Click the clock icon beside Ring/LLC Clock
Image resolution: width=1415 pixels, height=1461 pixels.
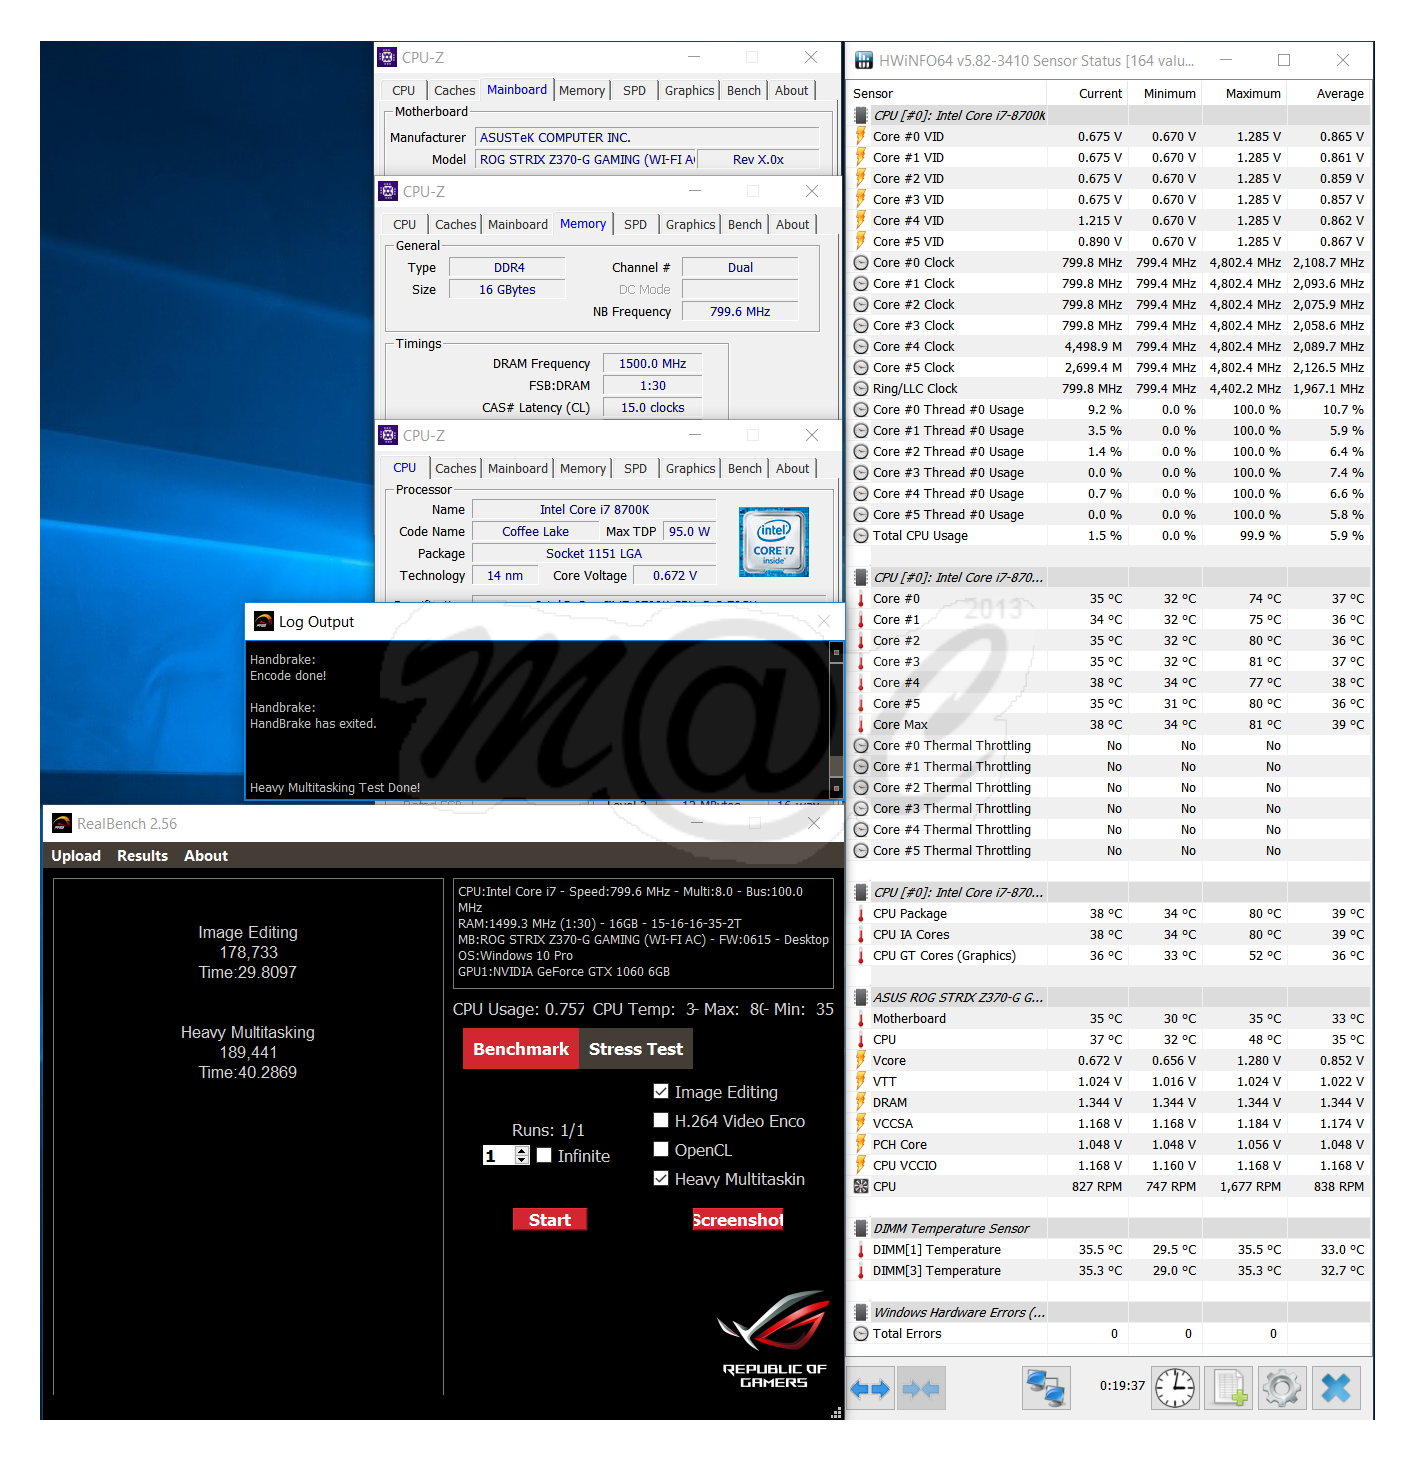(861, 388)
